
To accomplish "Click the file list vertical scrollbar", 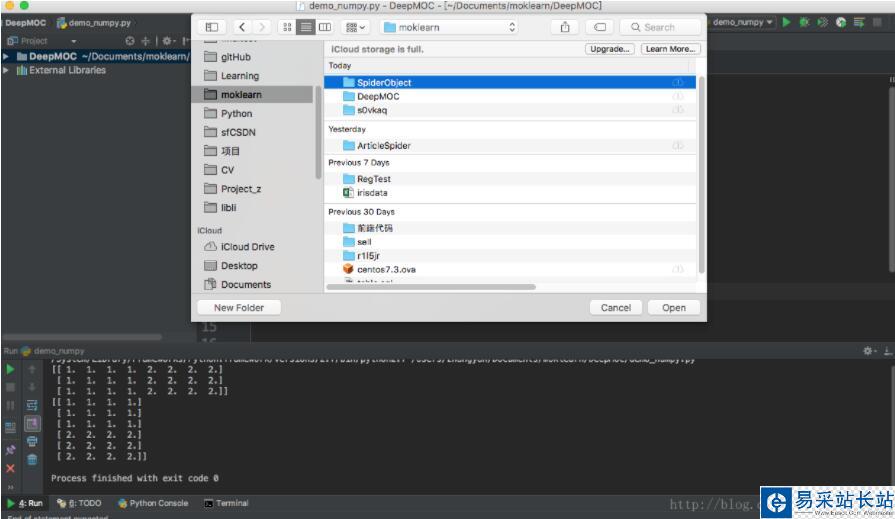I will coord(702,174).
